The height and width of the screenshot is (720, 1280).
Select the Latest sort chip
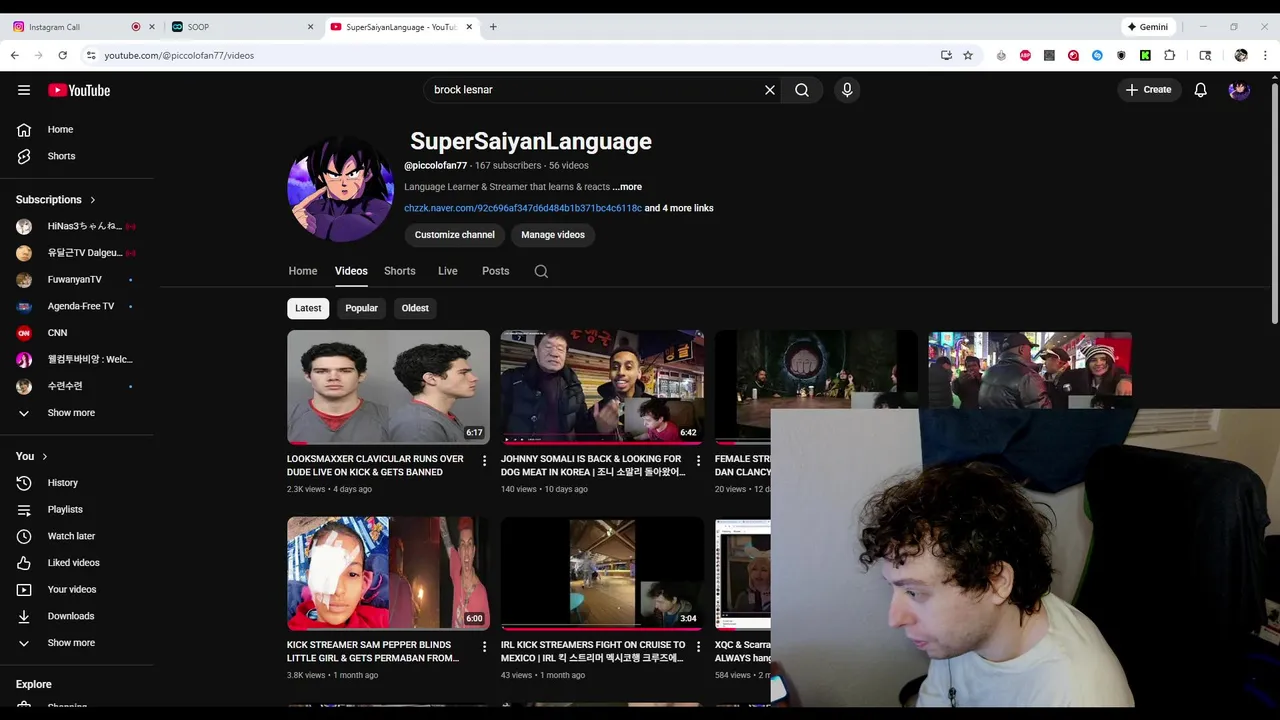308,308
